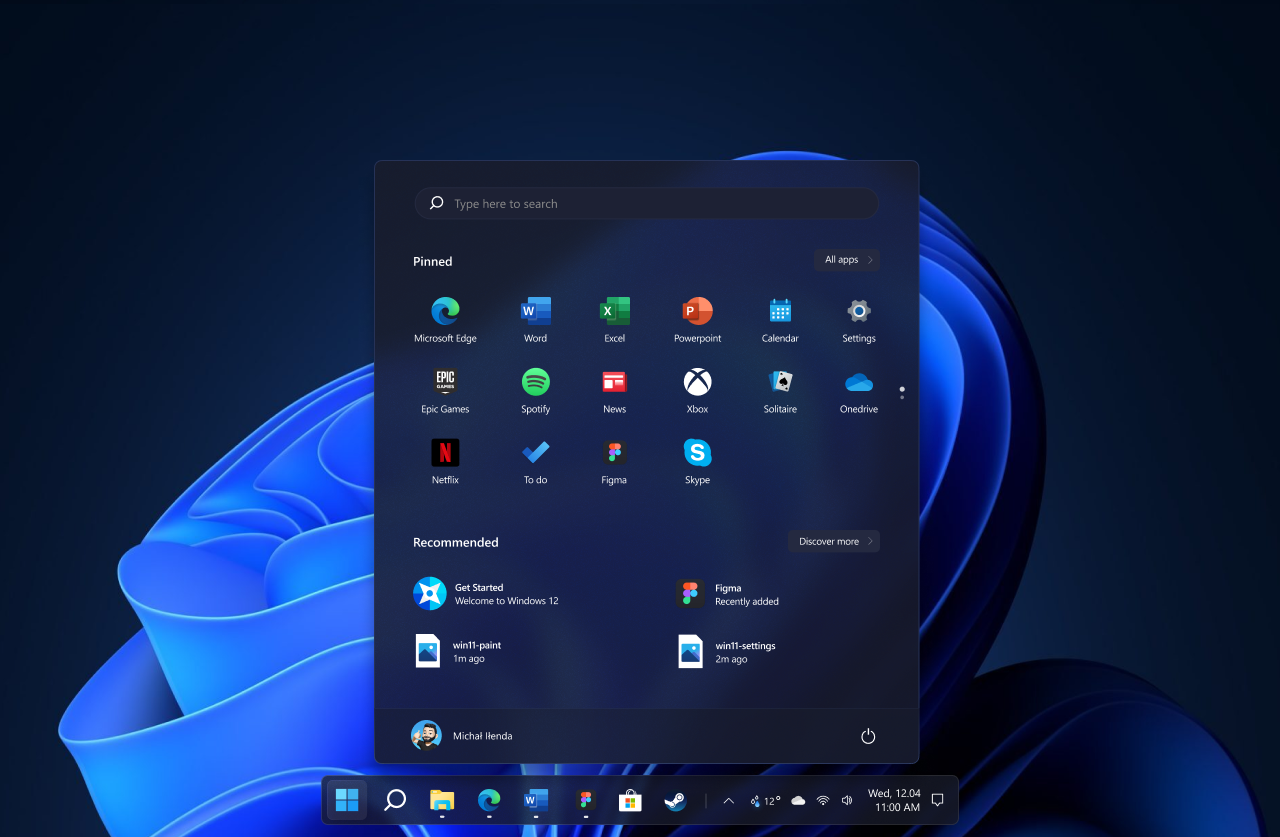Launch Spotify from the pinned apps
The width and height of the screenshot is (1280, 837).
point(535,381)
